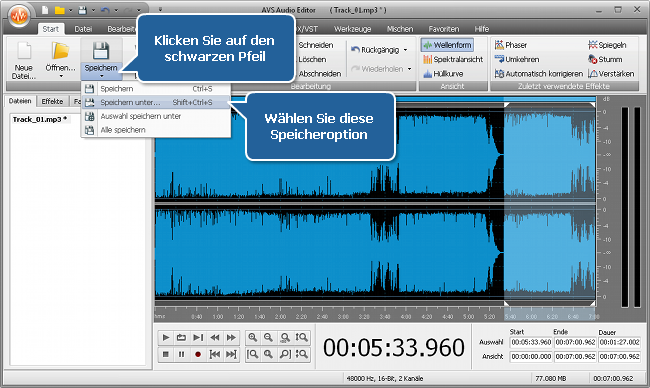
Task: Apply the Phaser effect
Action: 511,45
